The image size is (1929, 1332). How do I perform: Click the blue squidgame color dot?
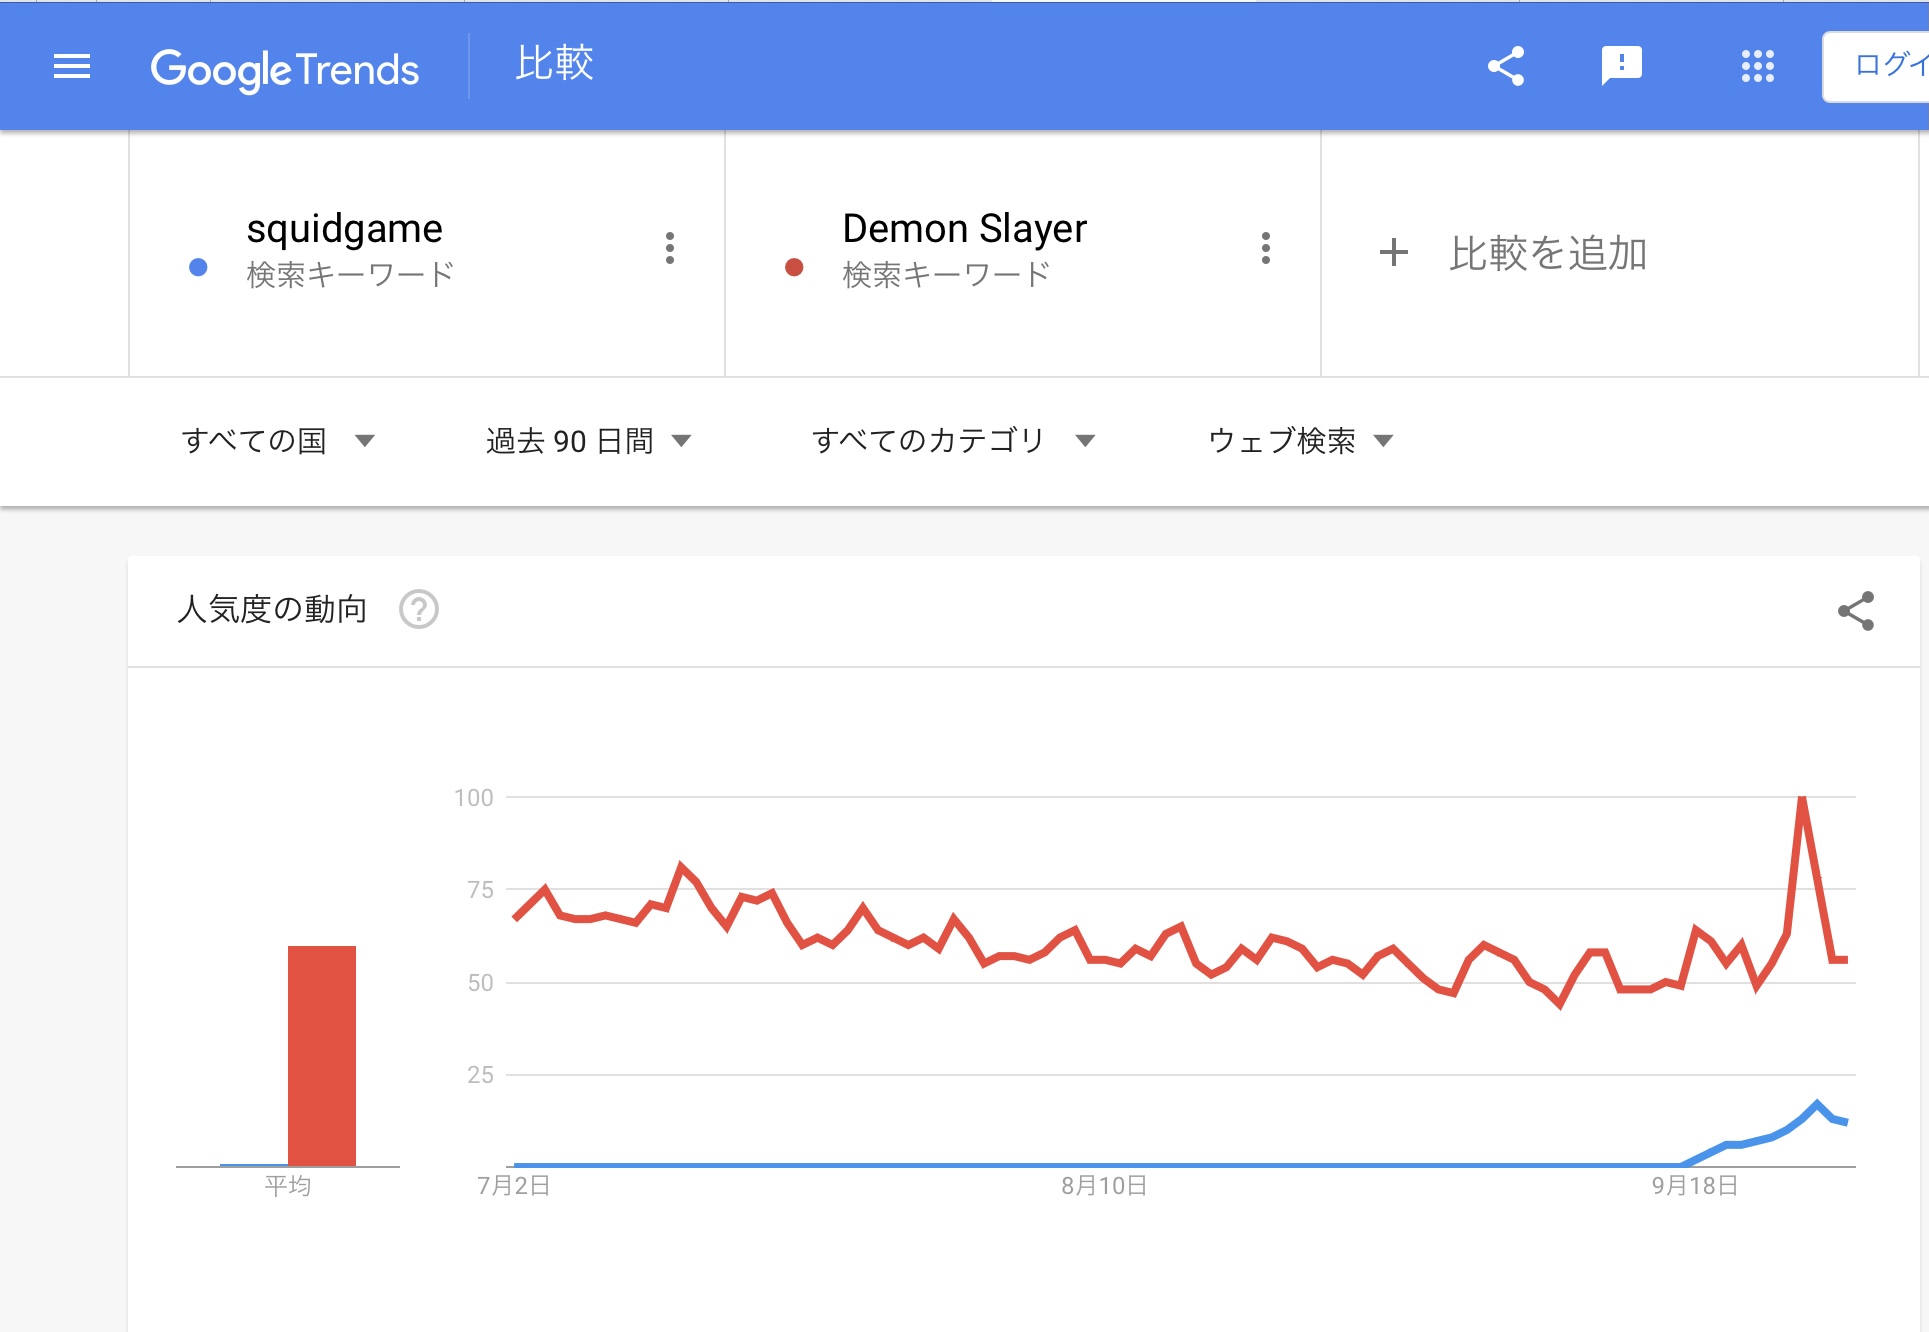198,267
